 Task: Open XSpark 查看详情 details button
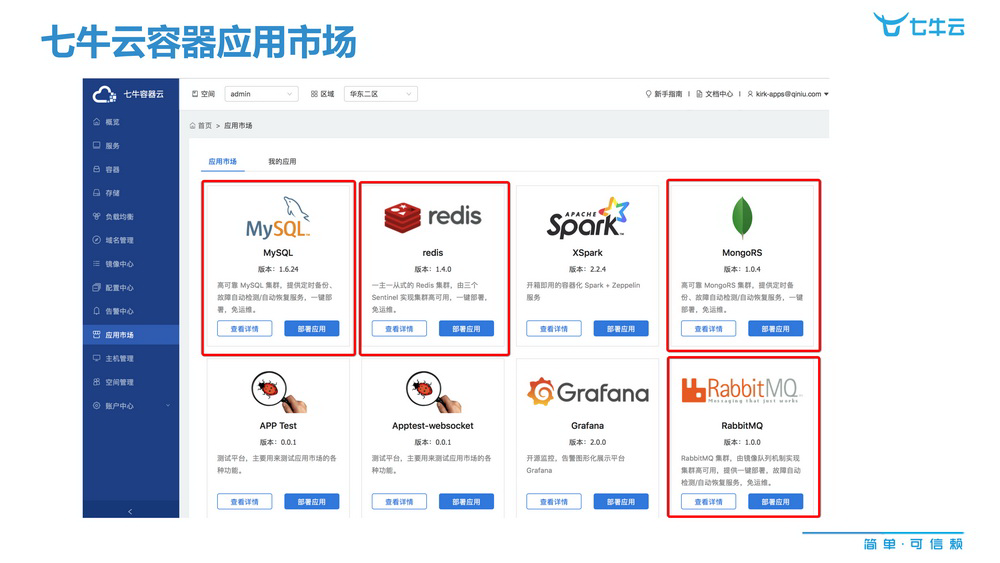(554, 328)
